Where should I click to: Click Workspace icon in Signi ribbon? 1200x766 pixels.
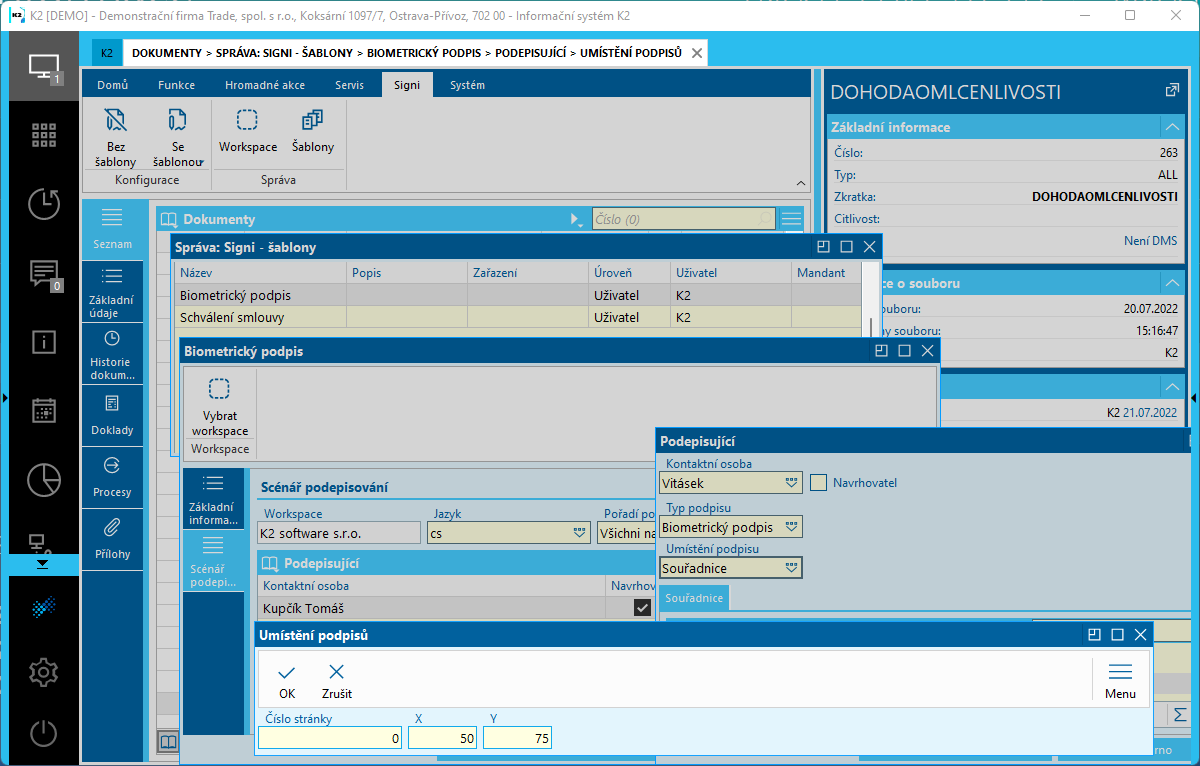click(x=248, y=131)
